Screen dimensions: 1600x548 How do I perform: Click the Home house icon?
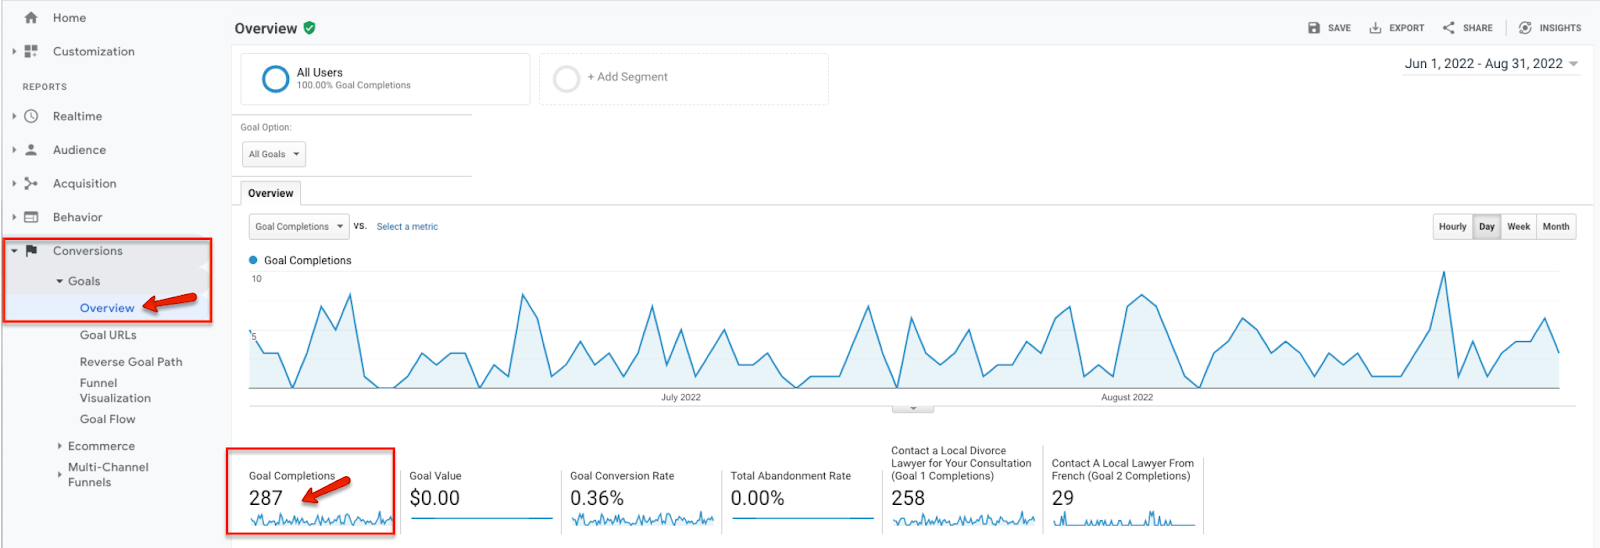click(31, 18)
